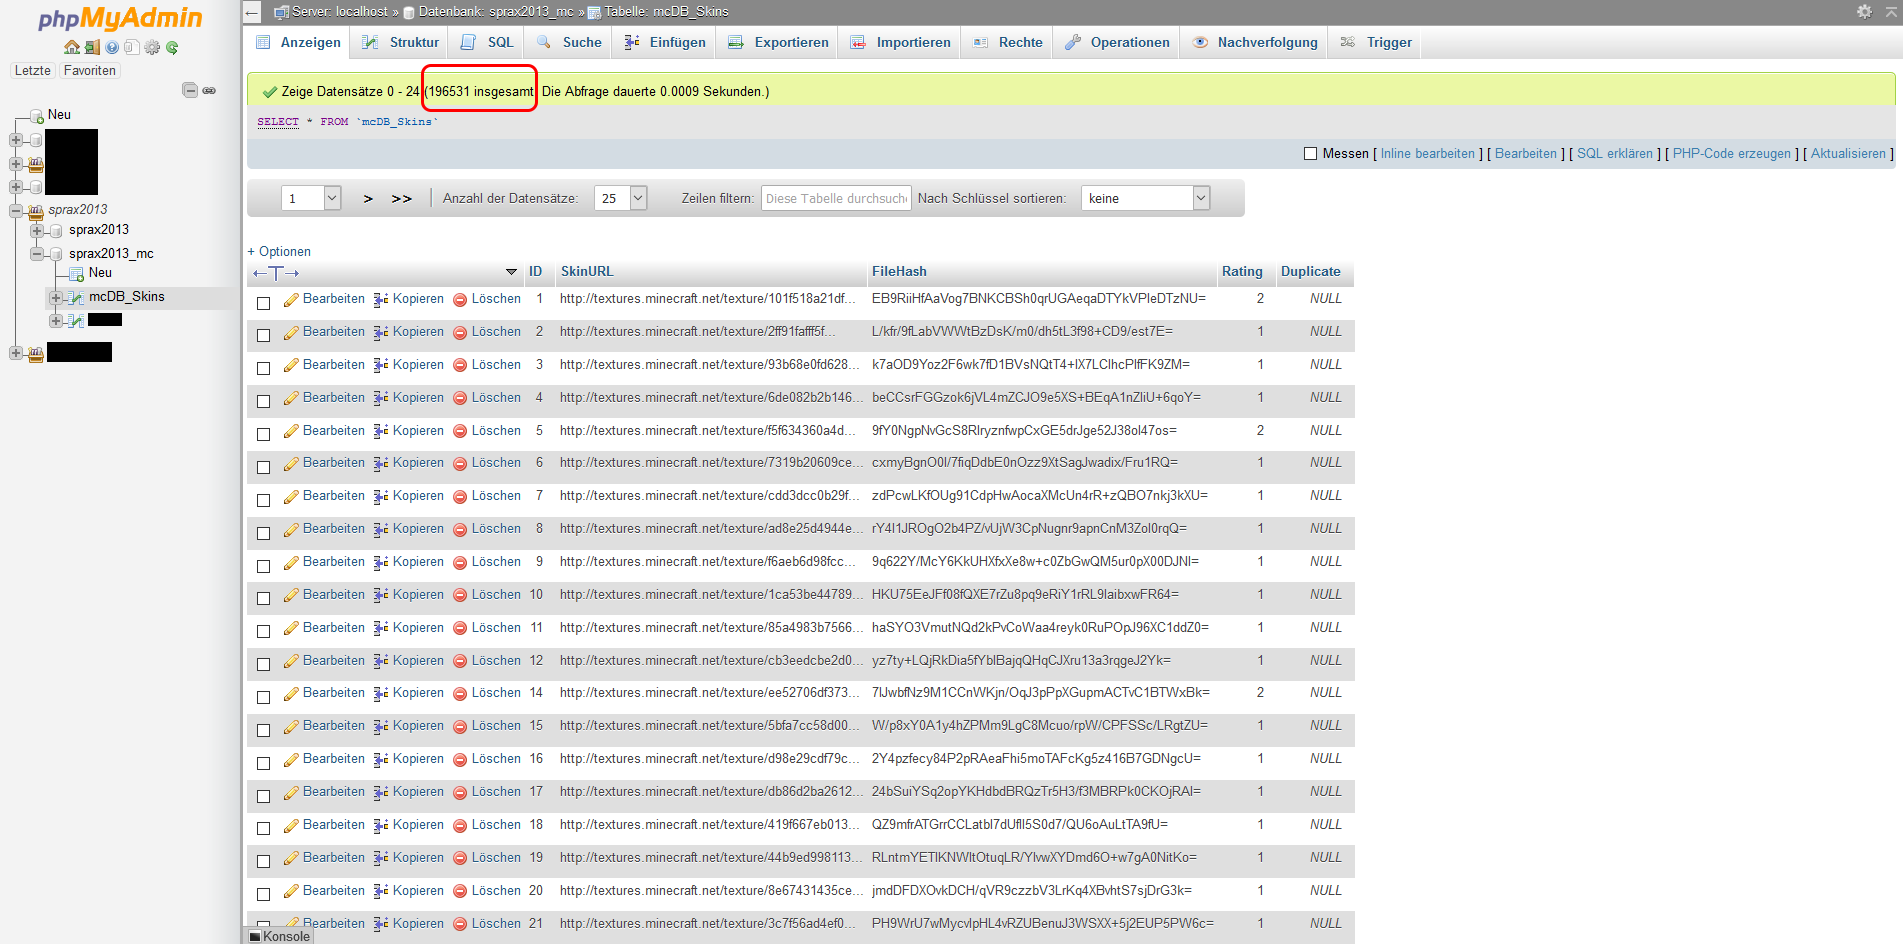The image size is (1903, 944).
Task: Click the page settings gear at top right
Action: tap(1864, 11)
